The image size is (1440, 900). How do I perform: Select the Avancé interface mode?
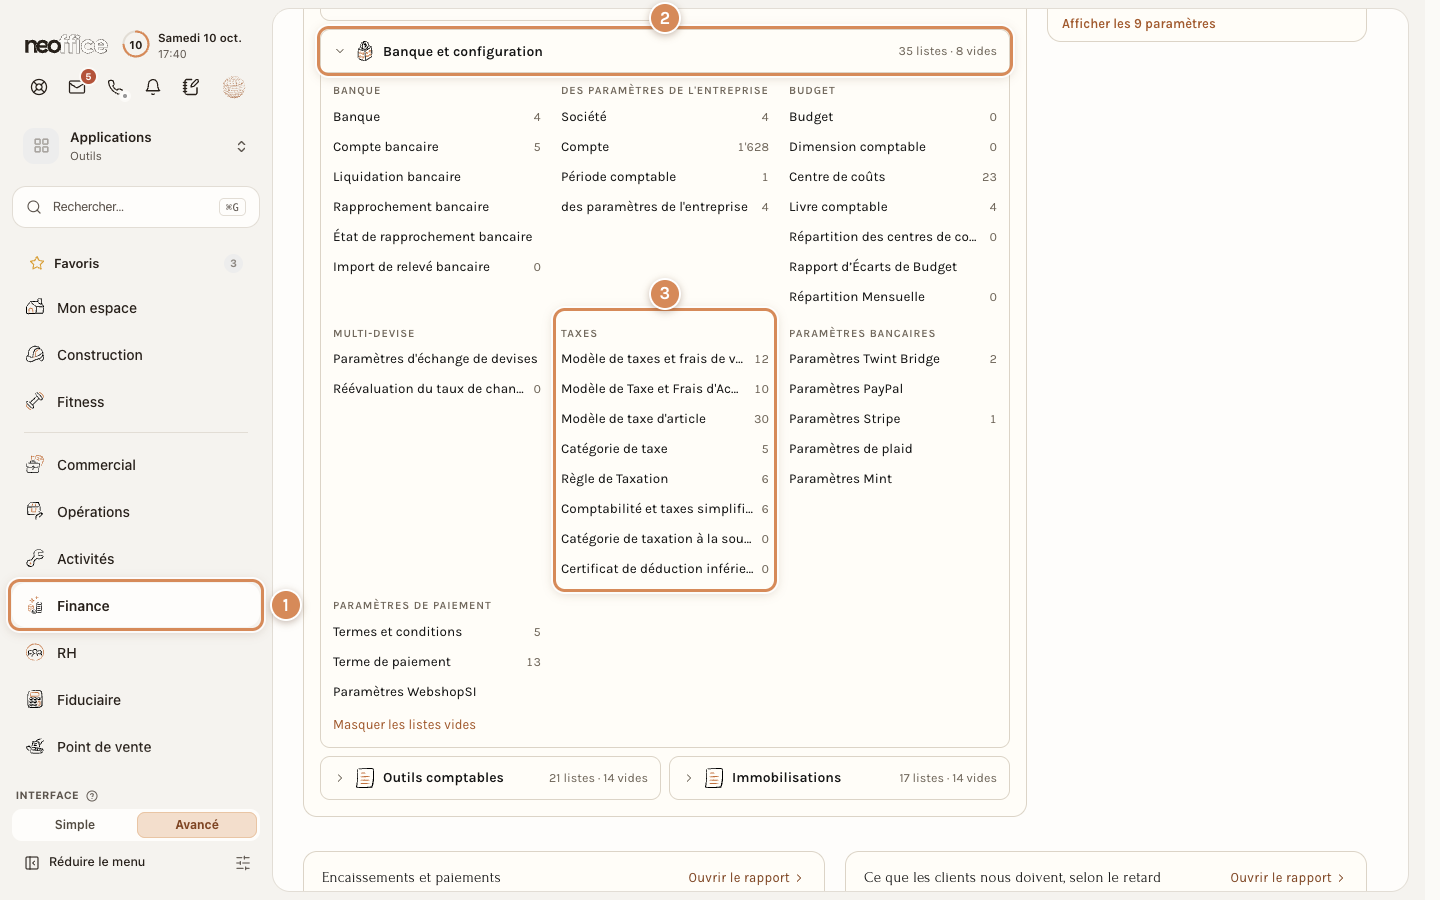pos(197,825)
